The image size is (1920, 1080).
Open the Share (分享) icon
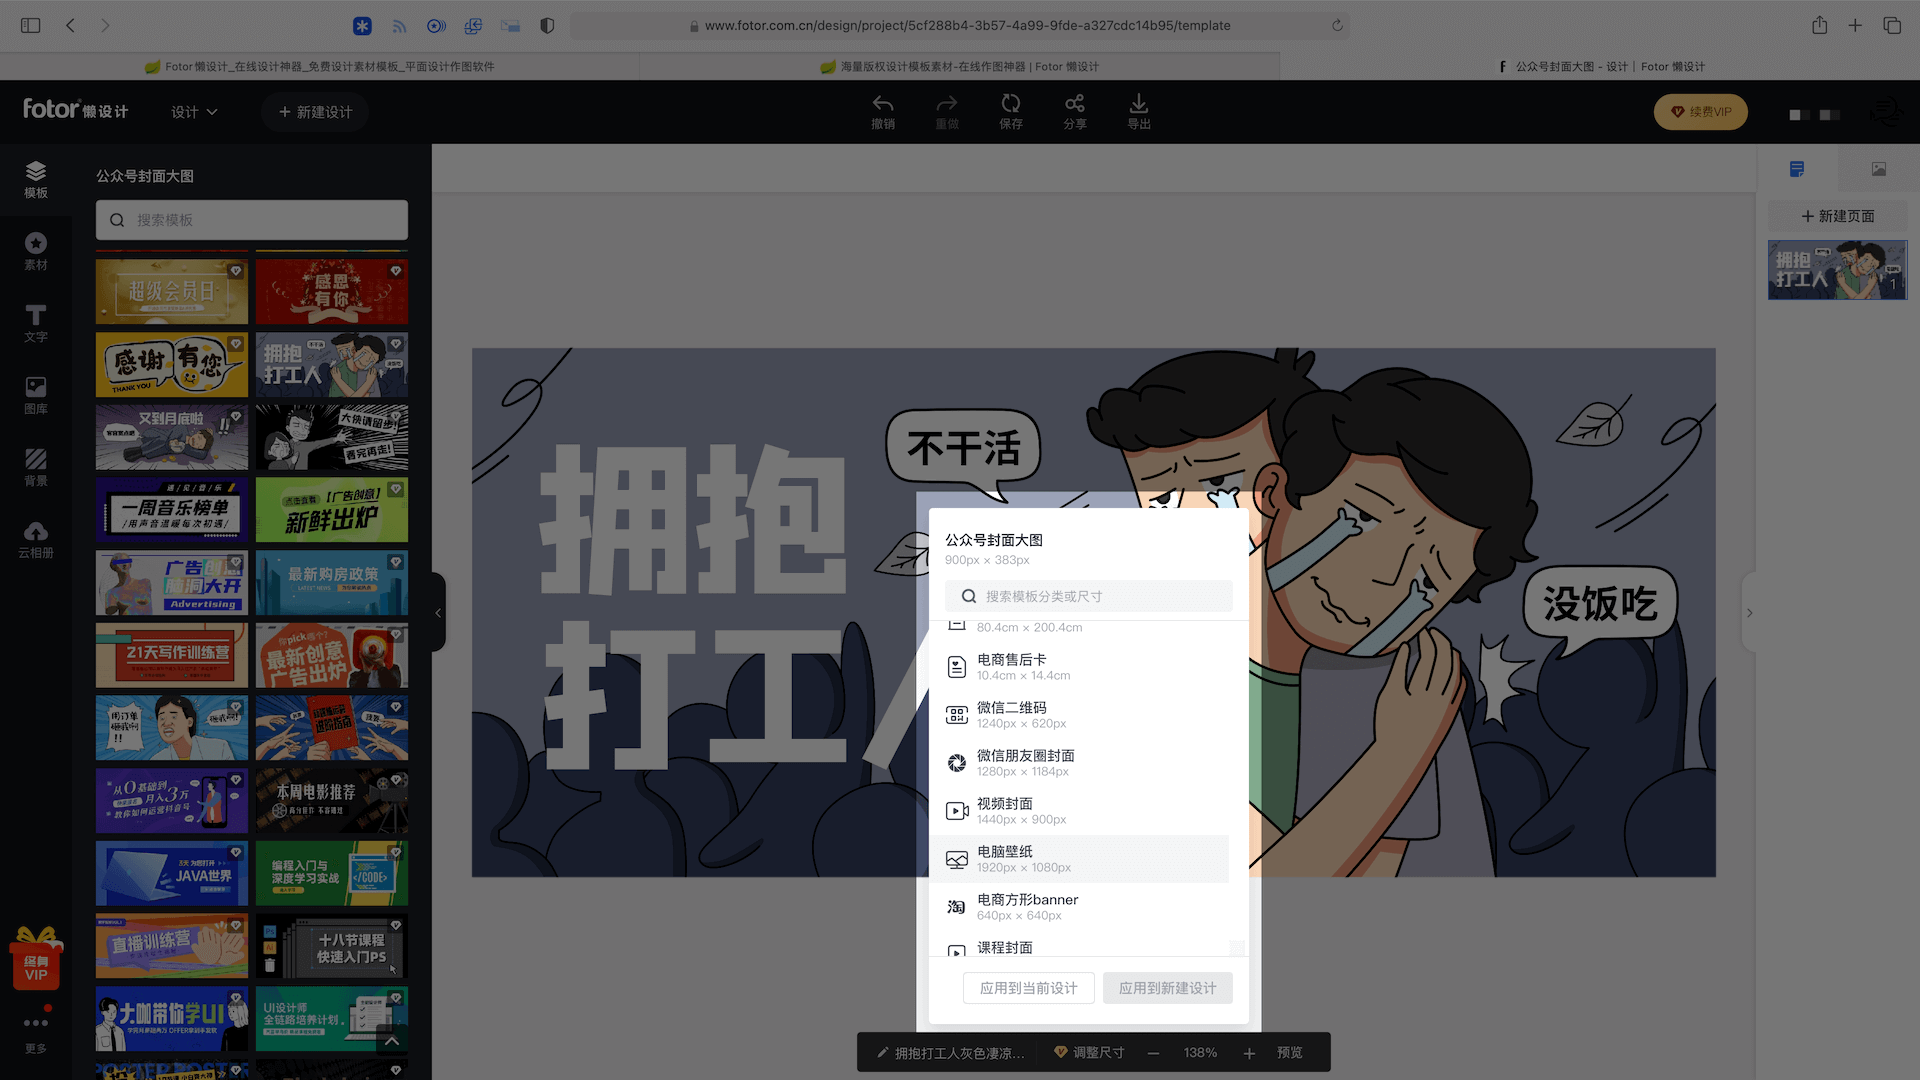click(x=1074, y=104)
